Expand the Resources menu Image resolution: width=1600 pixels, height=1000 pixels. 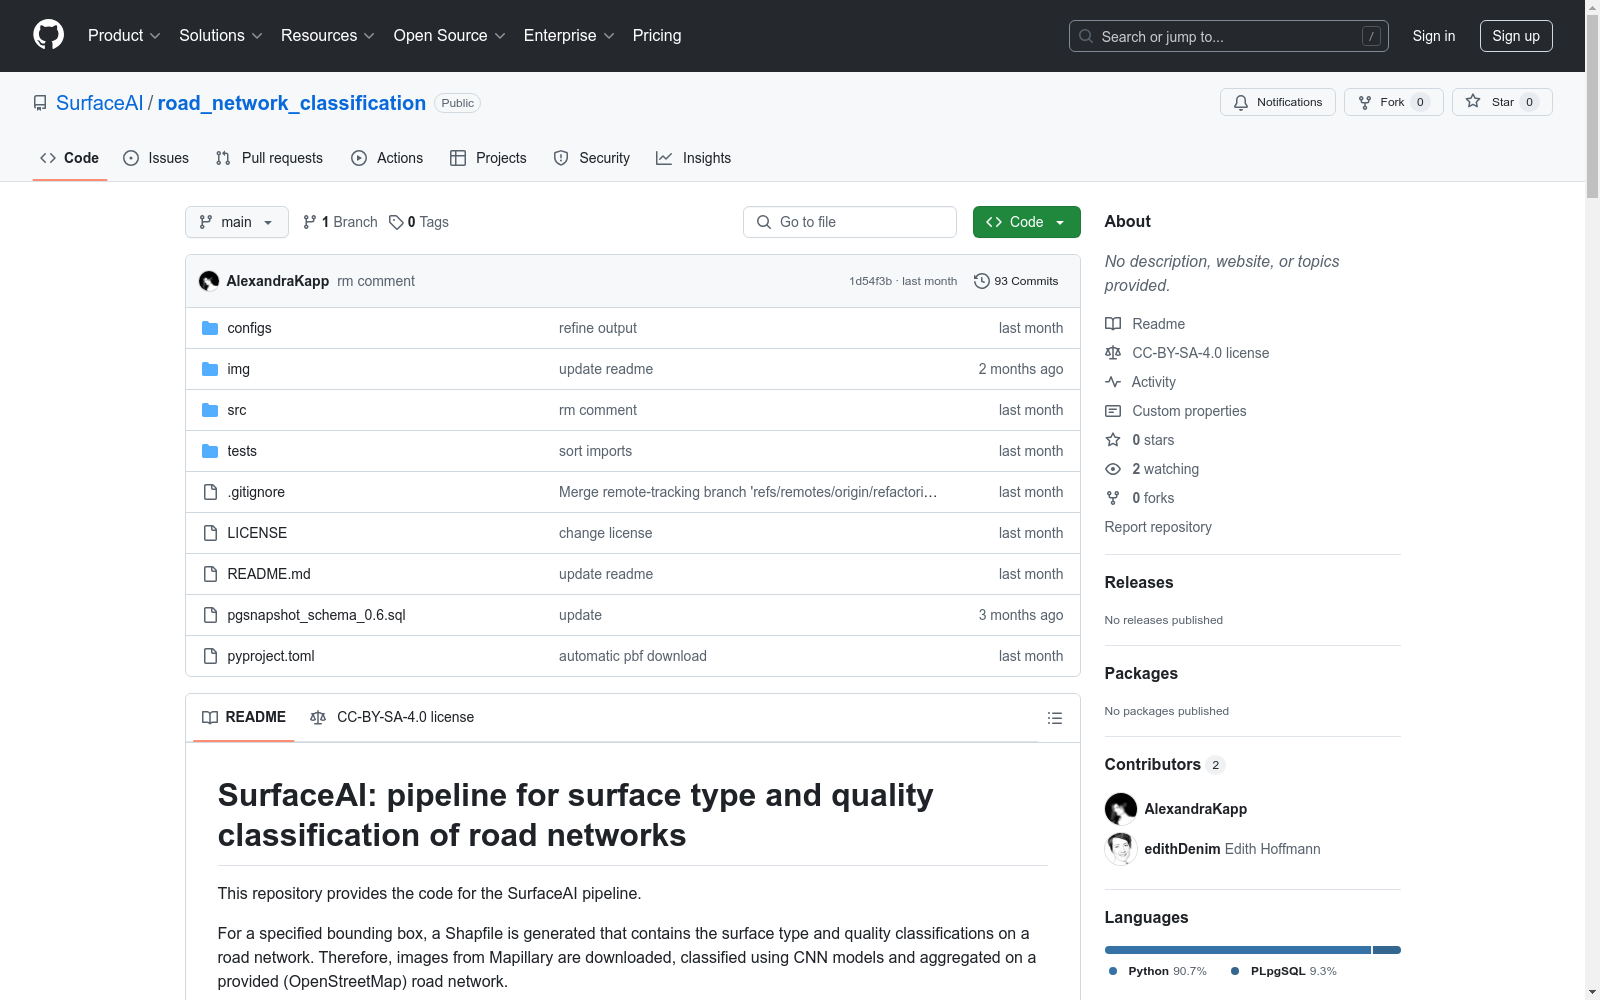[x=328, y=35]
